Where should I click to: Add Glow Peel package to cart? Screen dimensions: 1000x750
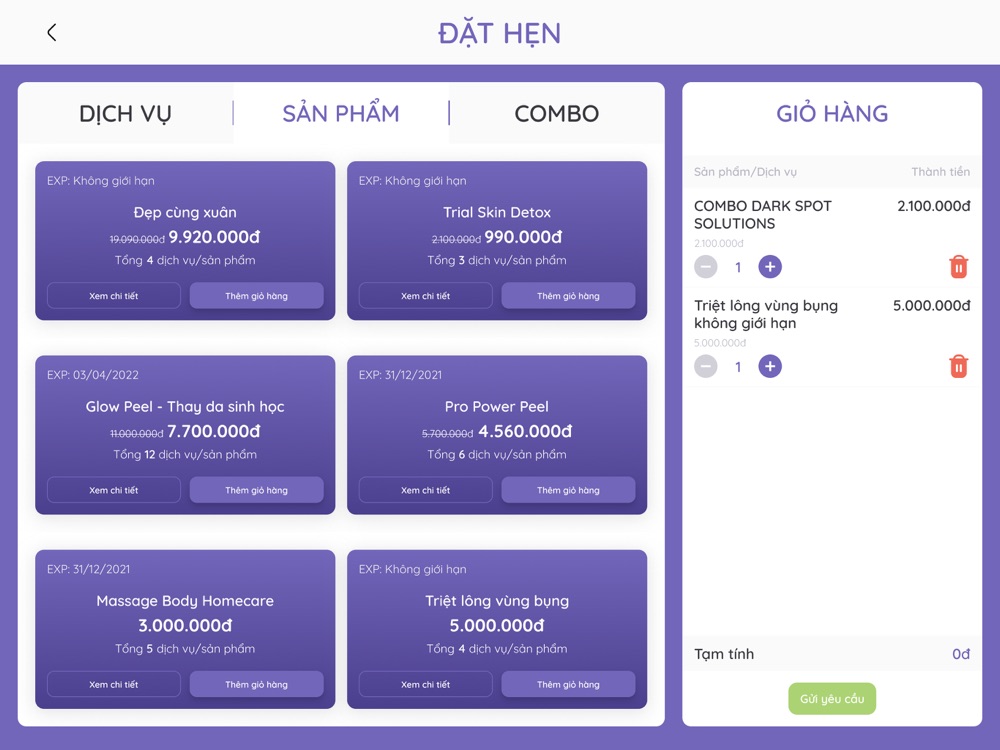[256, 490]
